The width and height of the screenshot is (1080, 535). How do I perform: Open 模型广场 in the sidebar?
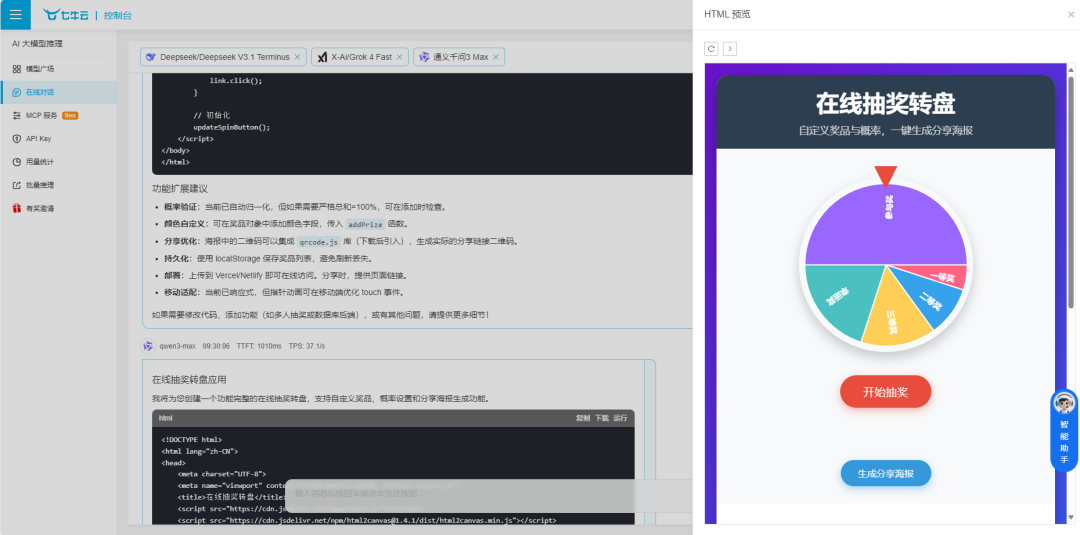pos(40,69)
